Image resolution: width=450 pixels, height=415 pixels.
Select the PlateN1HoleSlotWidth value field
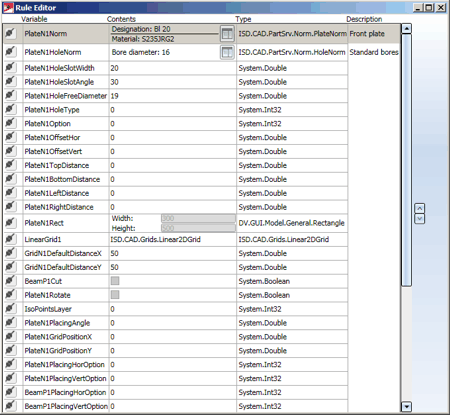(172, 68)
